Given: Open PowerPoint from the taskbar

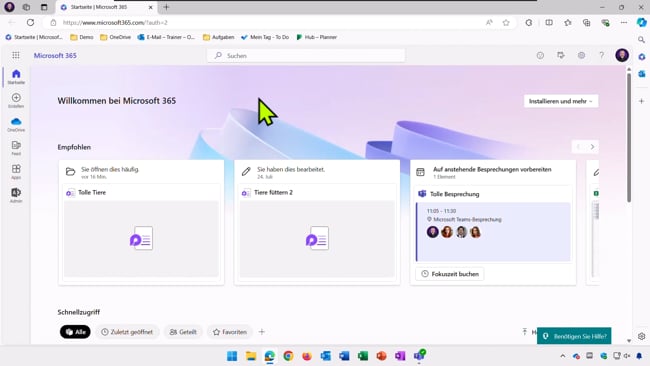Looking at the screenshot, I should (381, 356).
